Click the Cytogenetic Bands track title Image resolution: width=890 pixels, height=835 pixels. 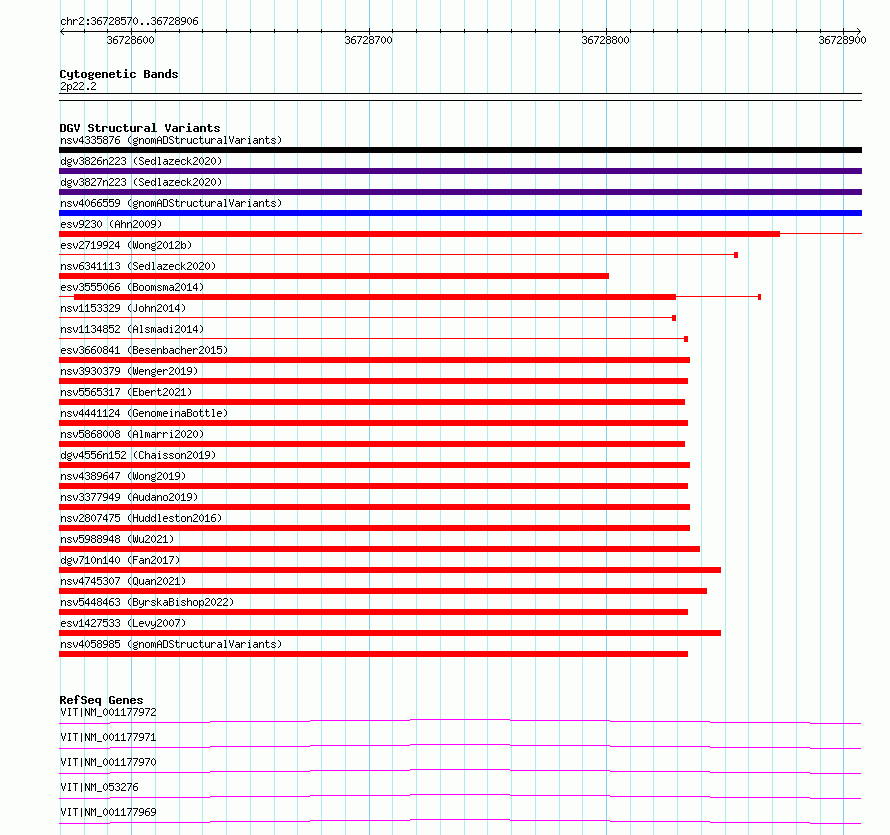[119, 74]
